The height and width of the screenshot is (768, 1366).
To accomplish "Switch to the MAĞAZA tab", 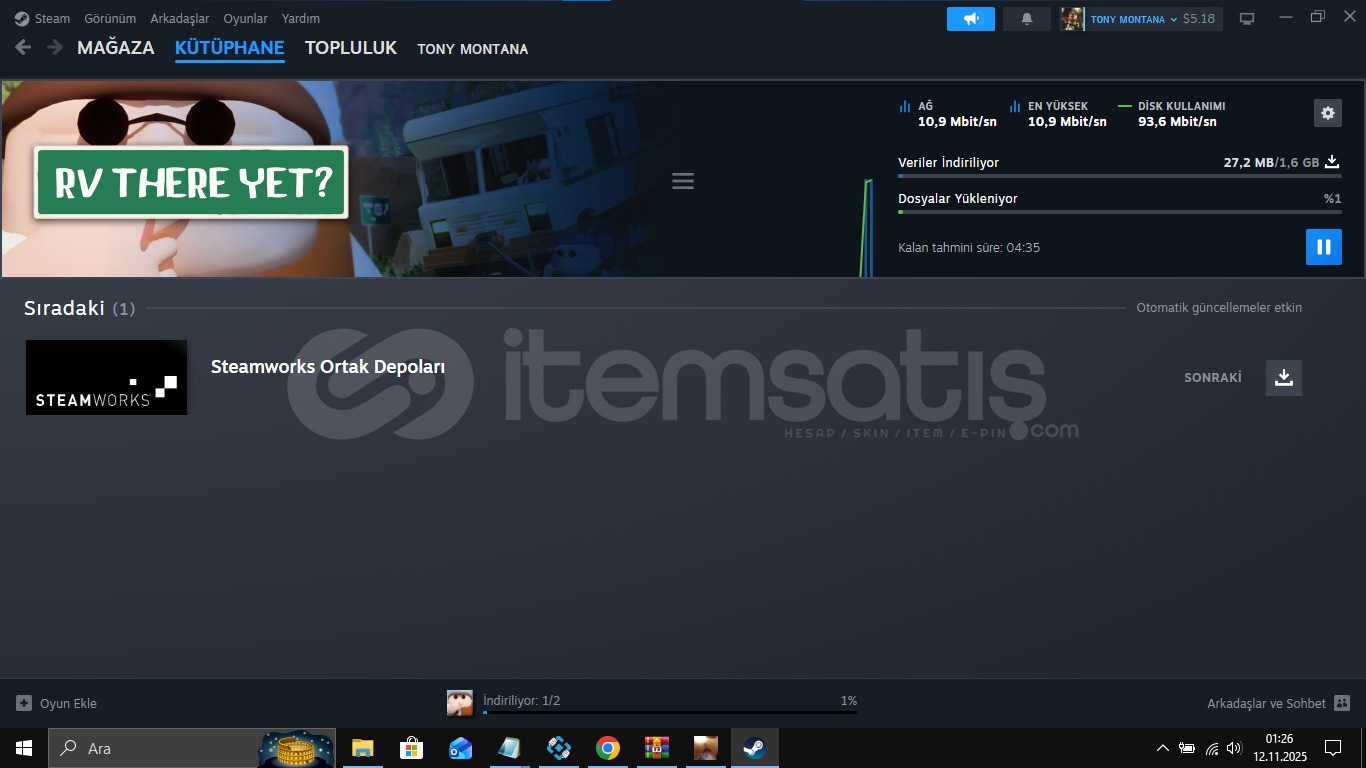I will [116, 48].
